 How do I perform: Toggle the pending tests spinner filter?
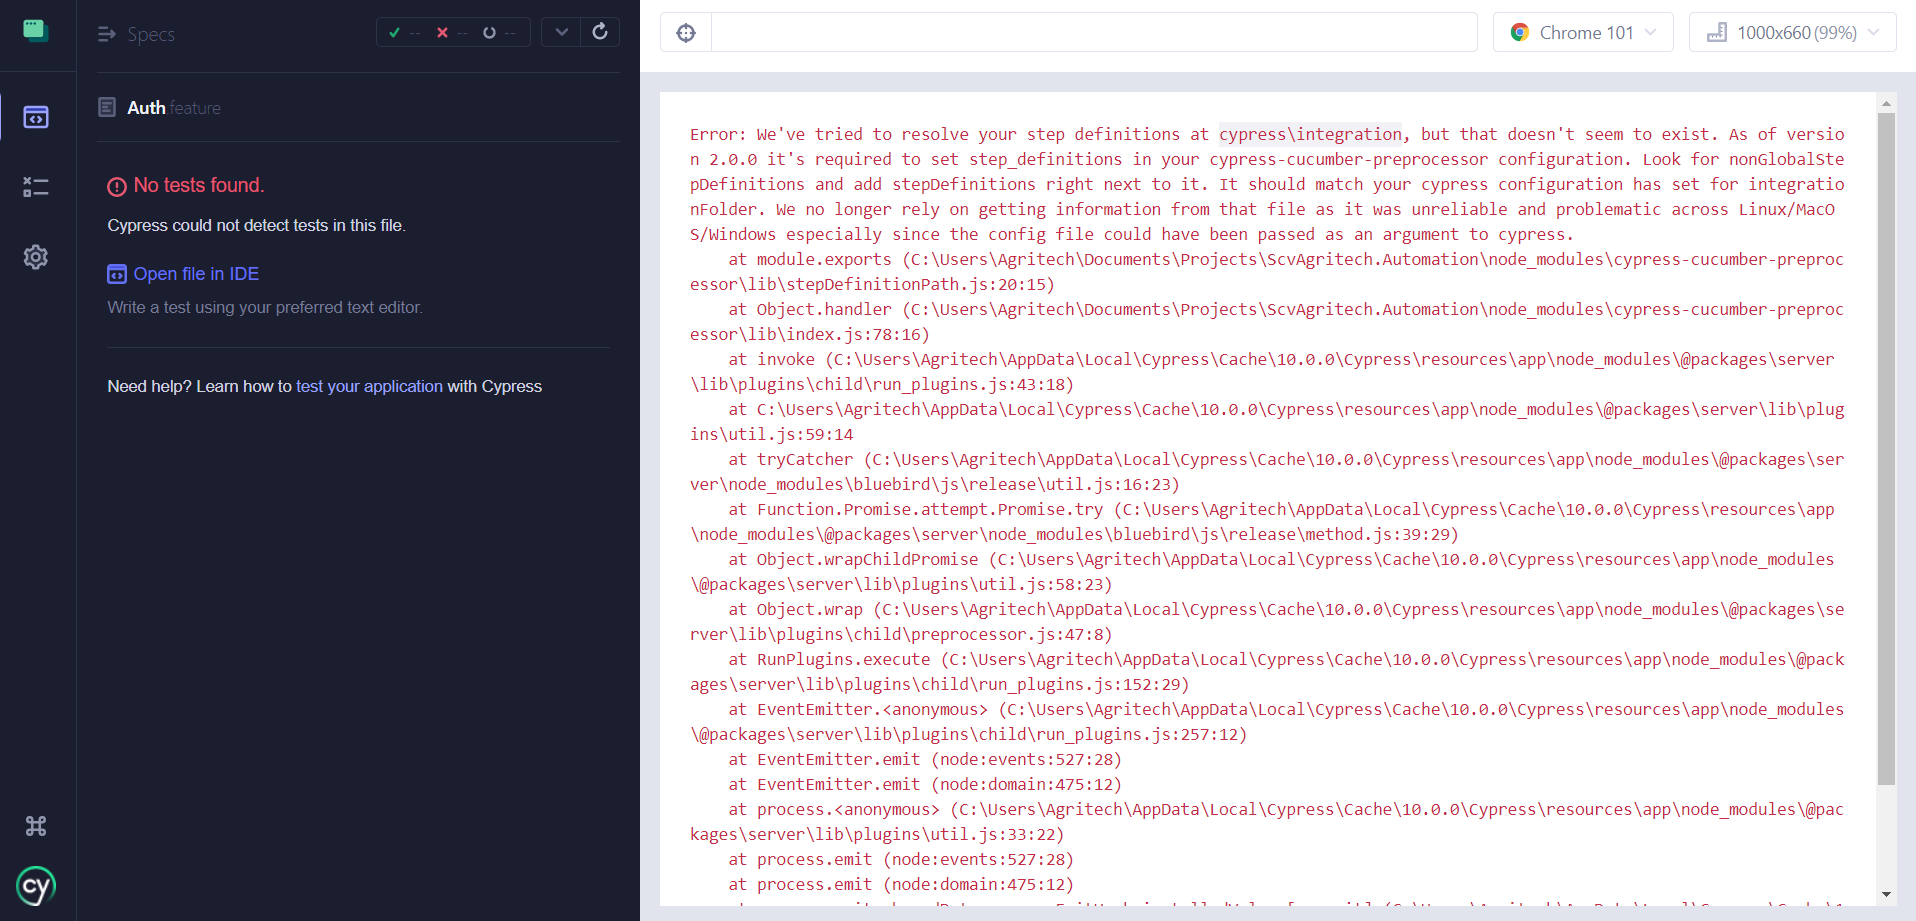489,32
